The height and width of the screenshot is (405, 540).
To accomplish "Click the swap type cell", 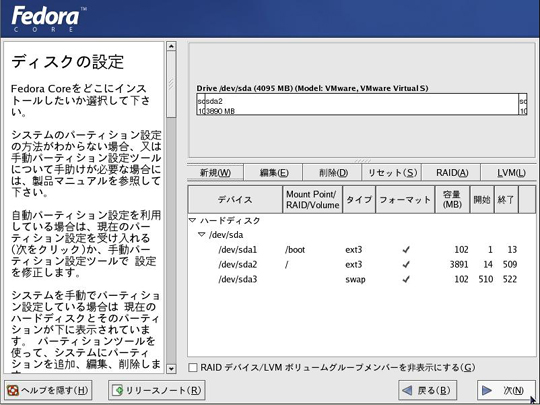I will click(x=355, y=279).
